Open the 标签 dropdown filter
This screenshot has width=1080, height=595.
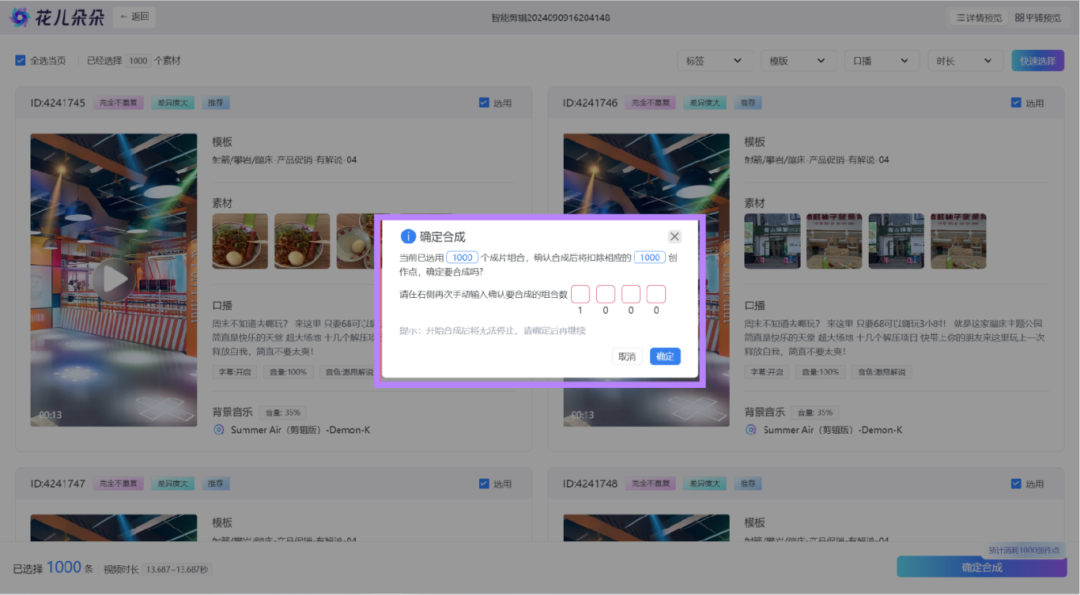click(x=714, y=61)
